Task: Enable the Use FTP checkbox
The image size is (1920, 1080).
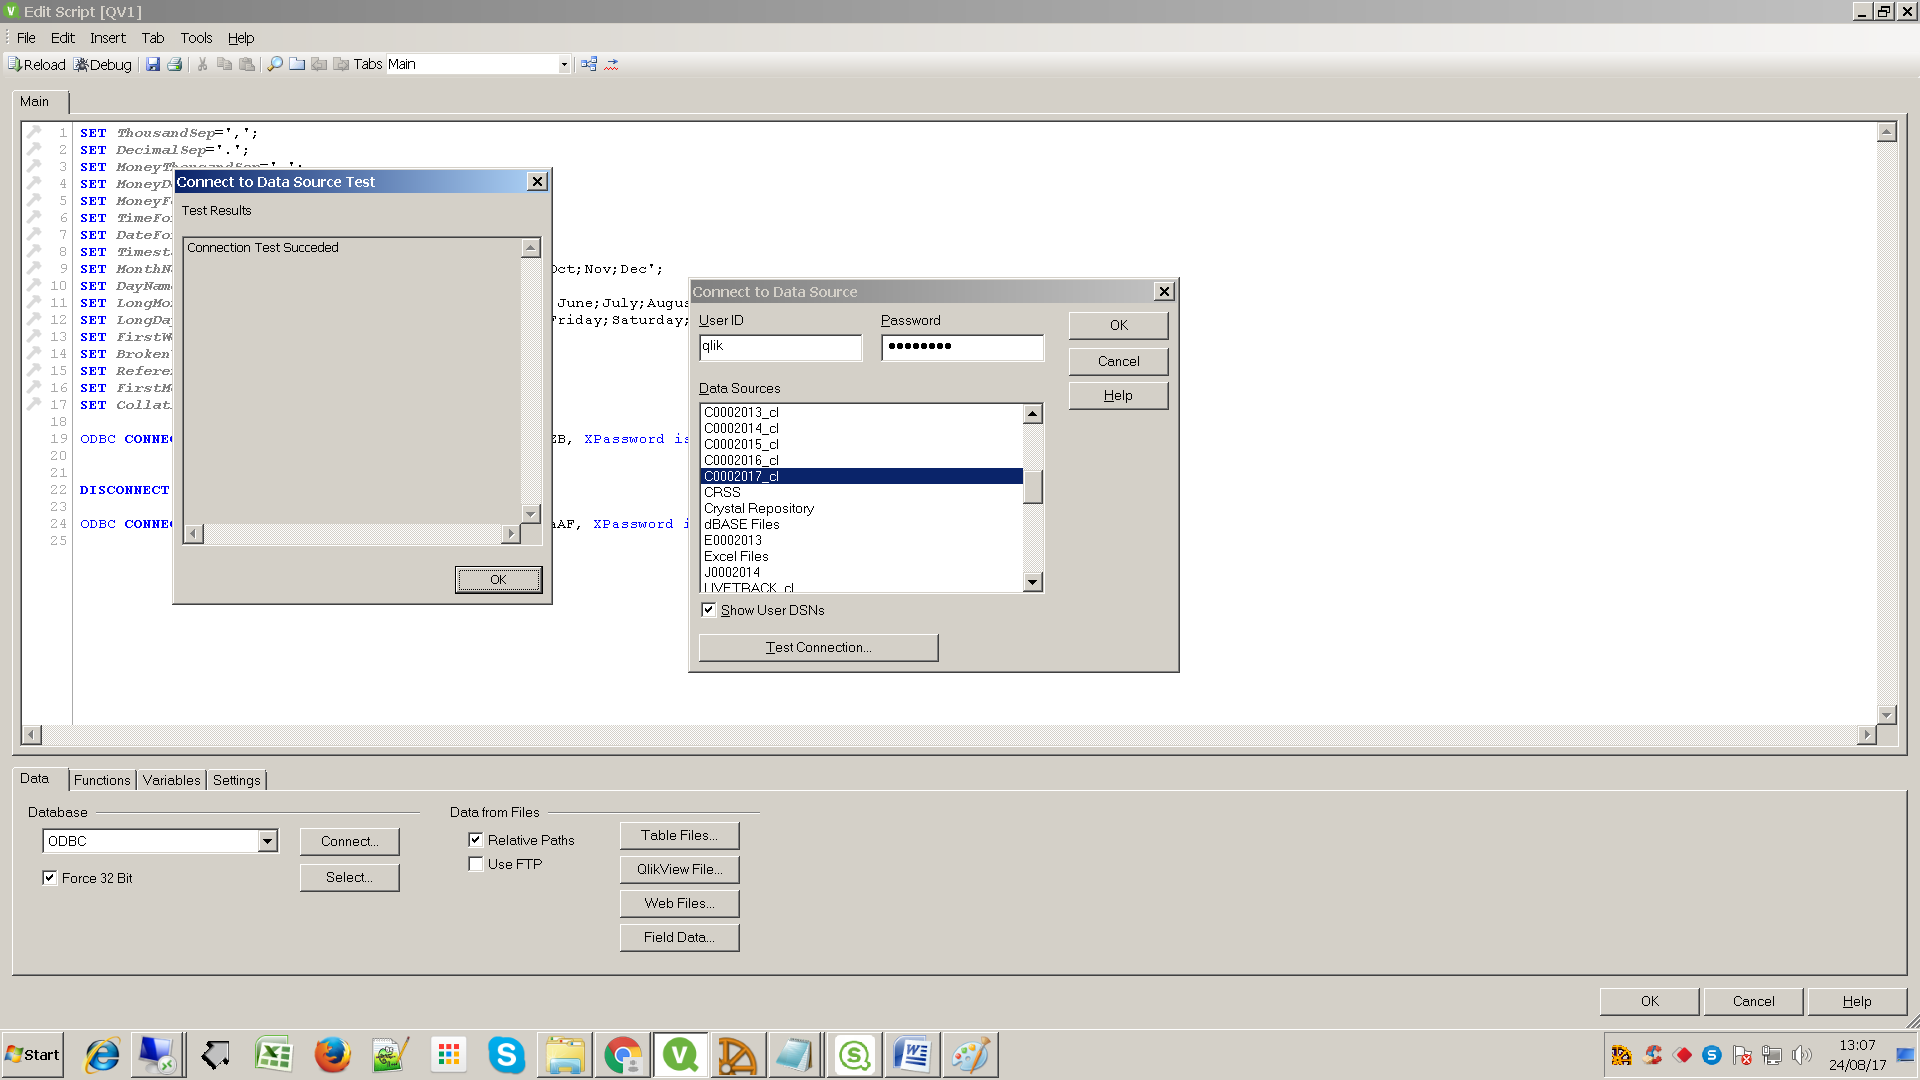Action: (476, 864)
